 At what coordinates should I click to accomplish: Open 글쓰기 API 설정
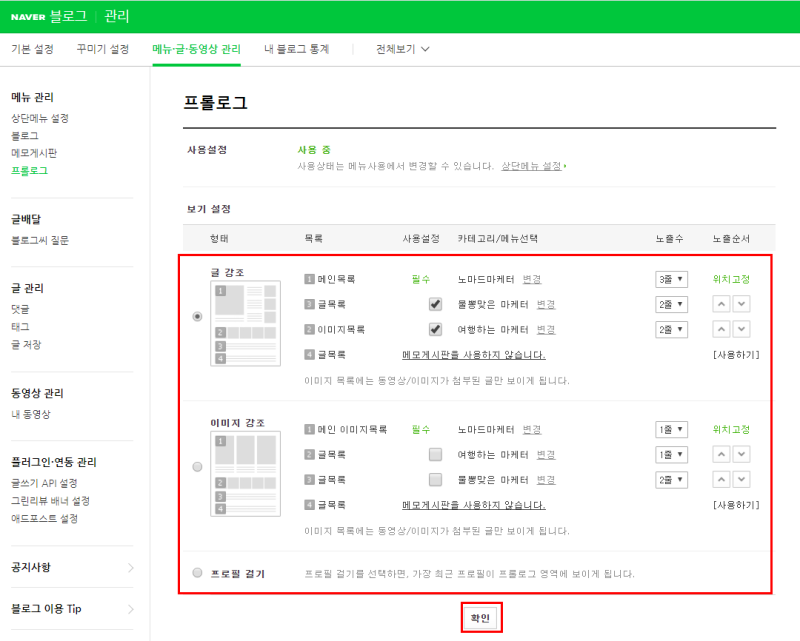tap(44, 483)
